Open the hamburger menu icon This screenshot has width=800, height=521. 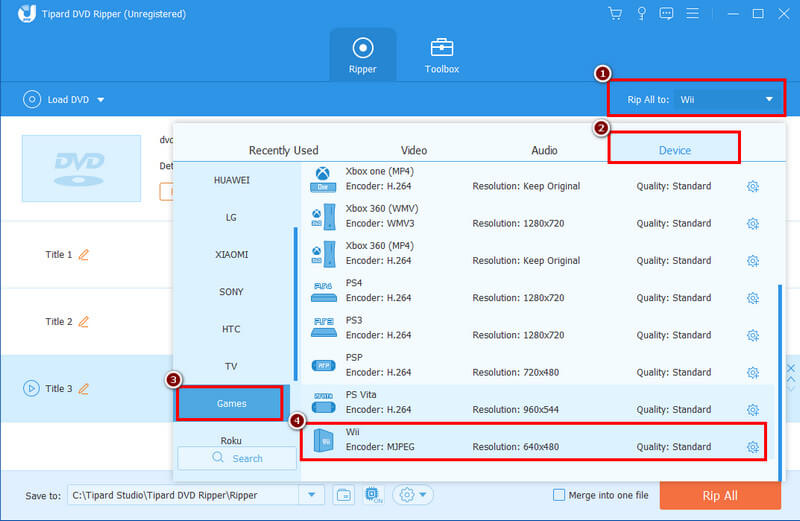(692, 13)
